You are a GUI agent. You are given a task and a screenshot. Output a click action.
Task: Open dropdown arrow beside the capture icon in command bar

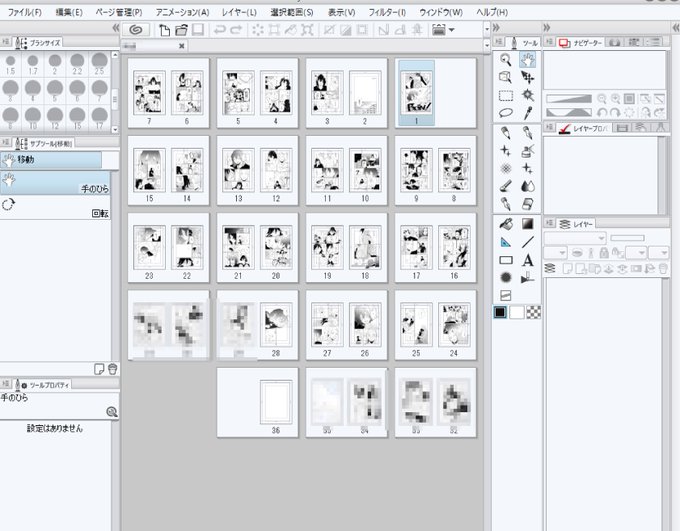click(x=451, y=30)
